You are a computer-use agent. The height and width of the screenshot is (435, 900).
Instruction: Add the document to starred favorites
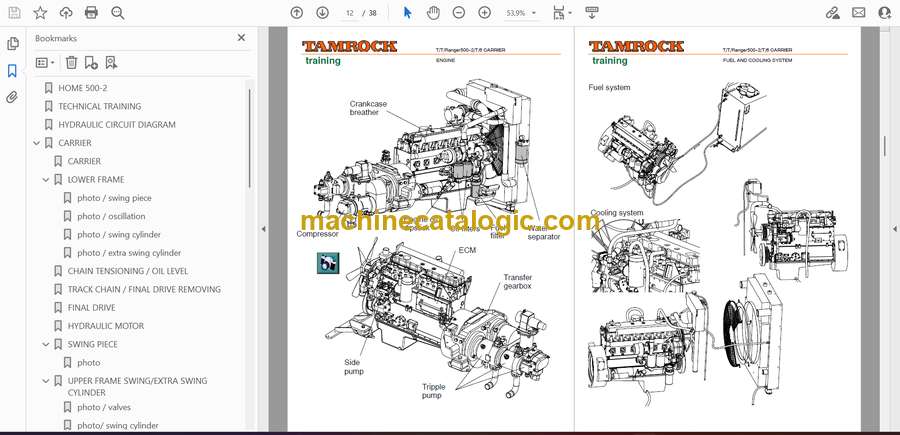(40, 13)
